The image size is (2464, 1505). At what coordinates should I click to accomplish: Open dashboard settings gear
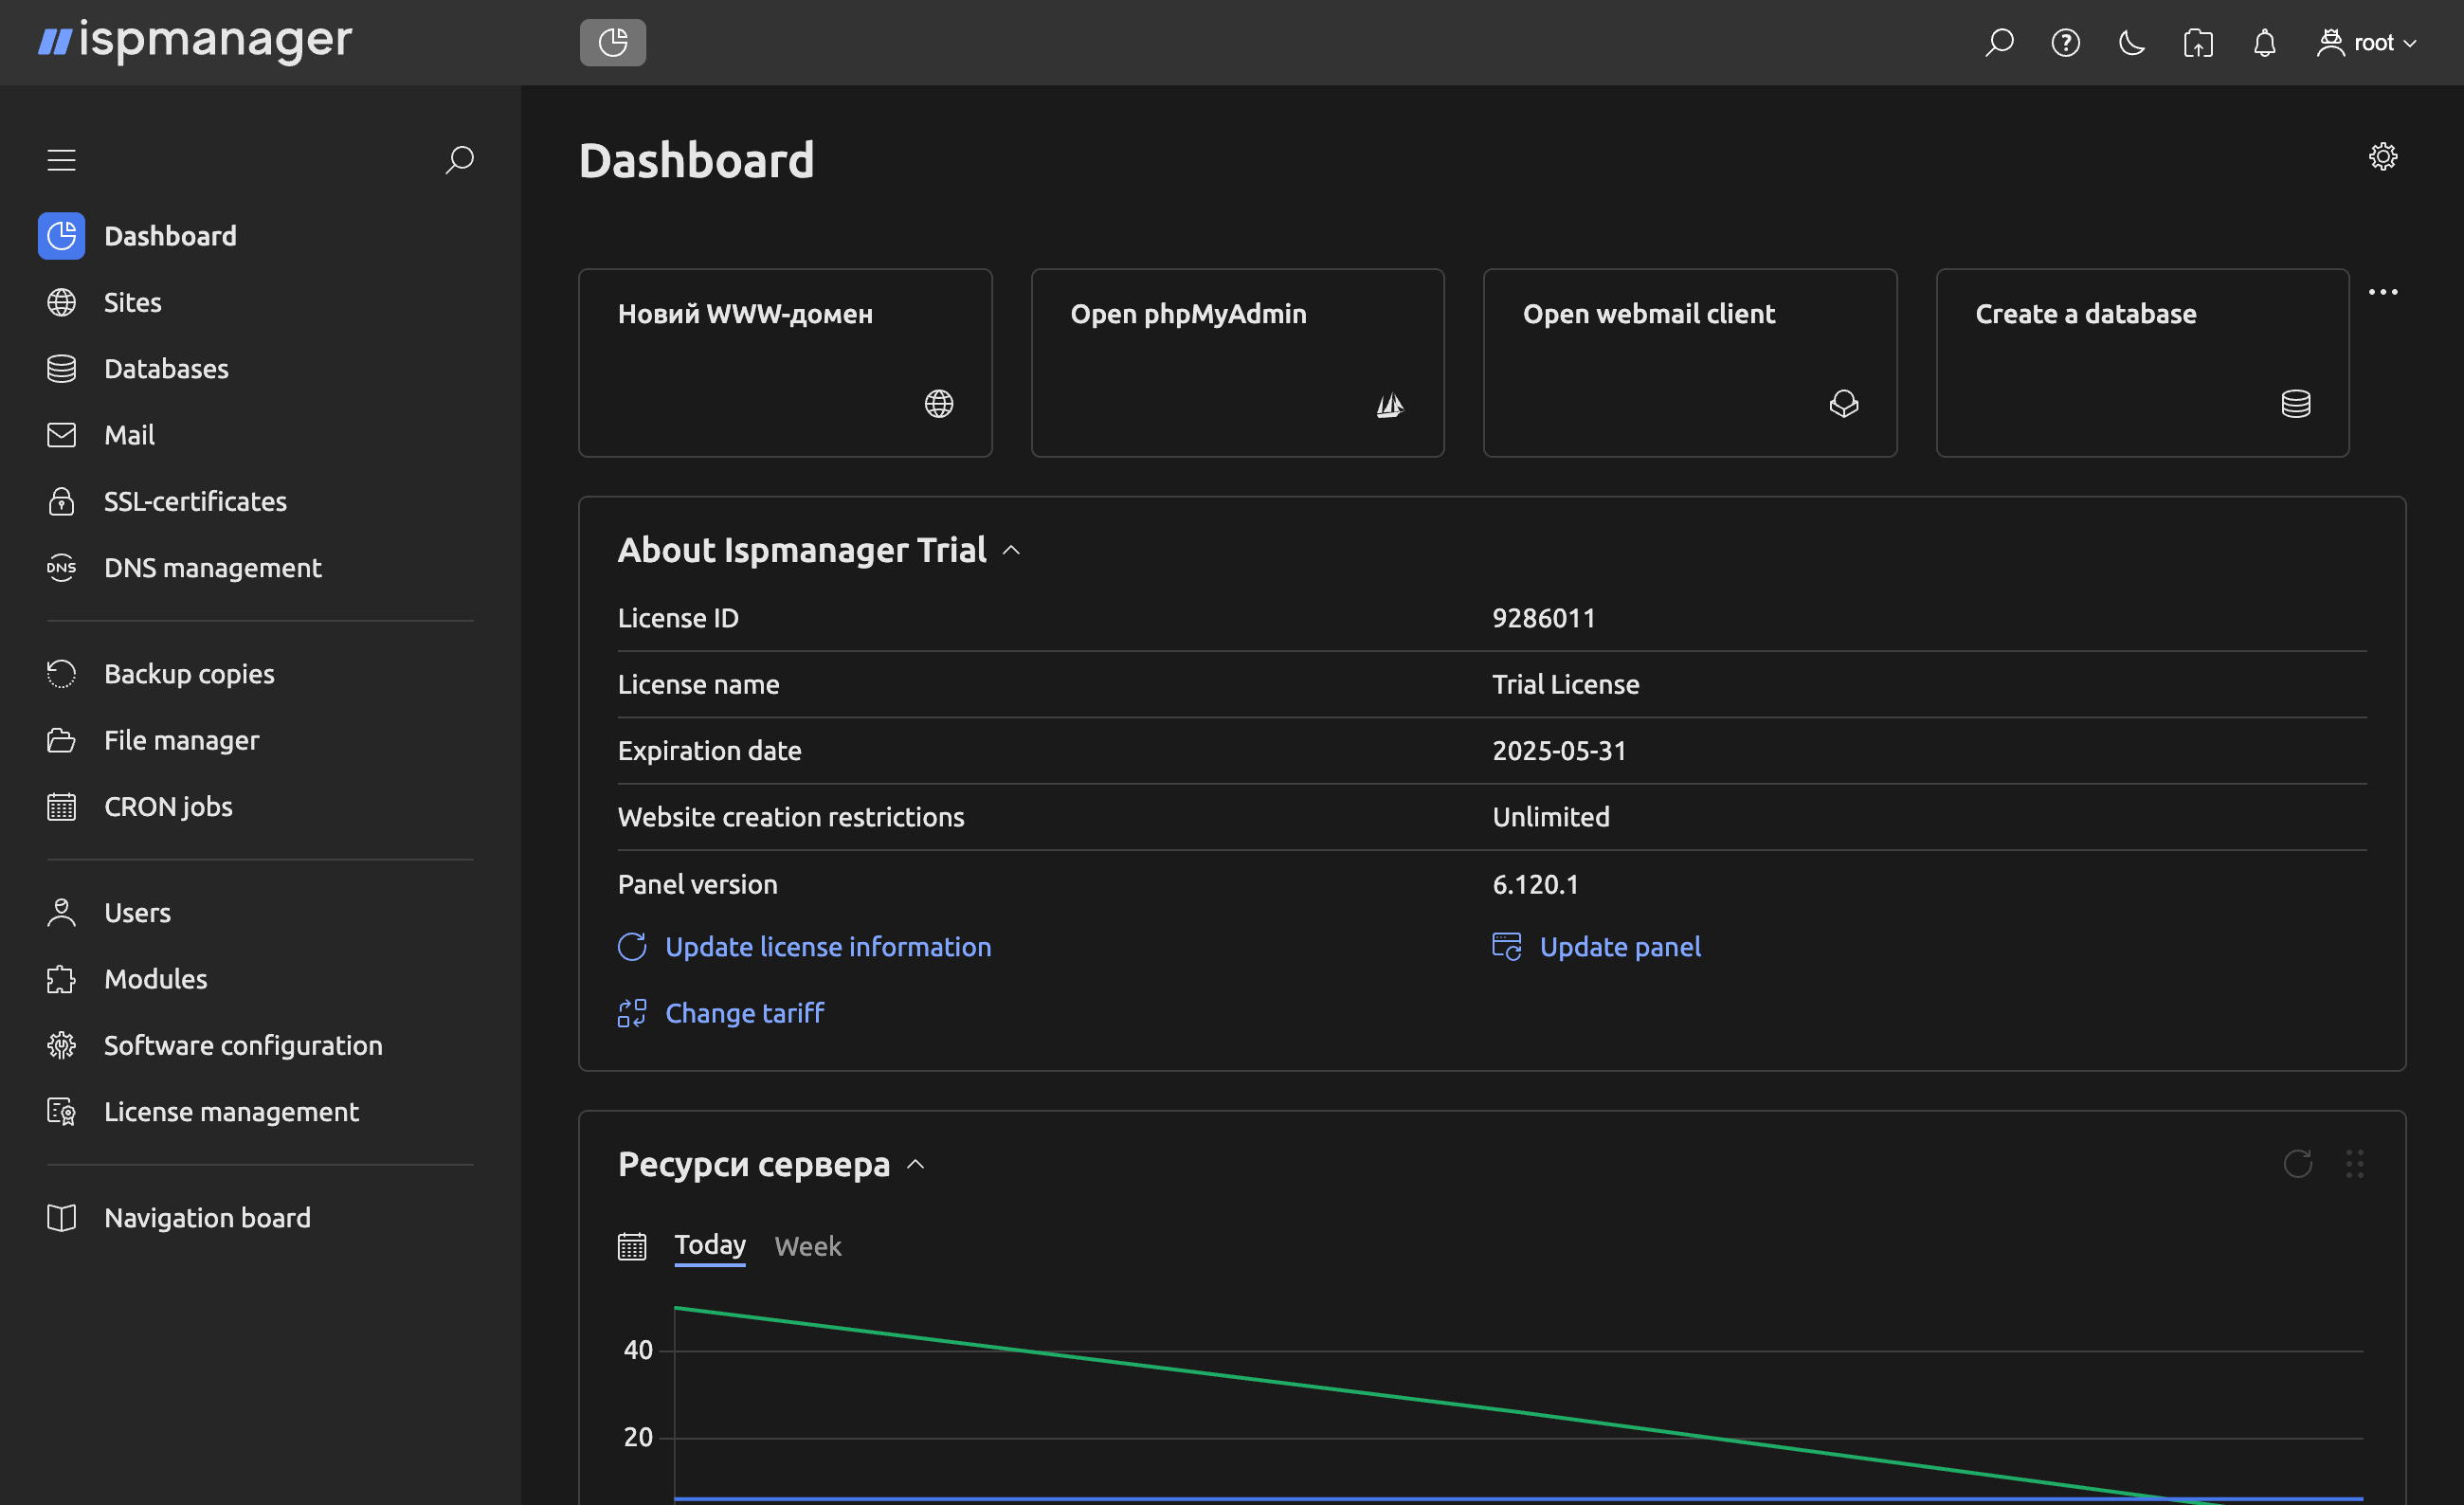[x=2383, y=157]
